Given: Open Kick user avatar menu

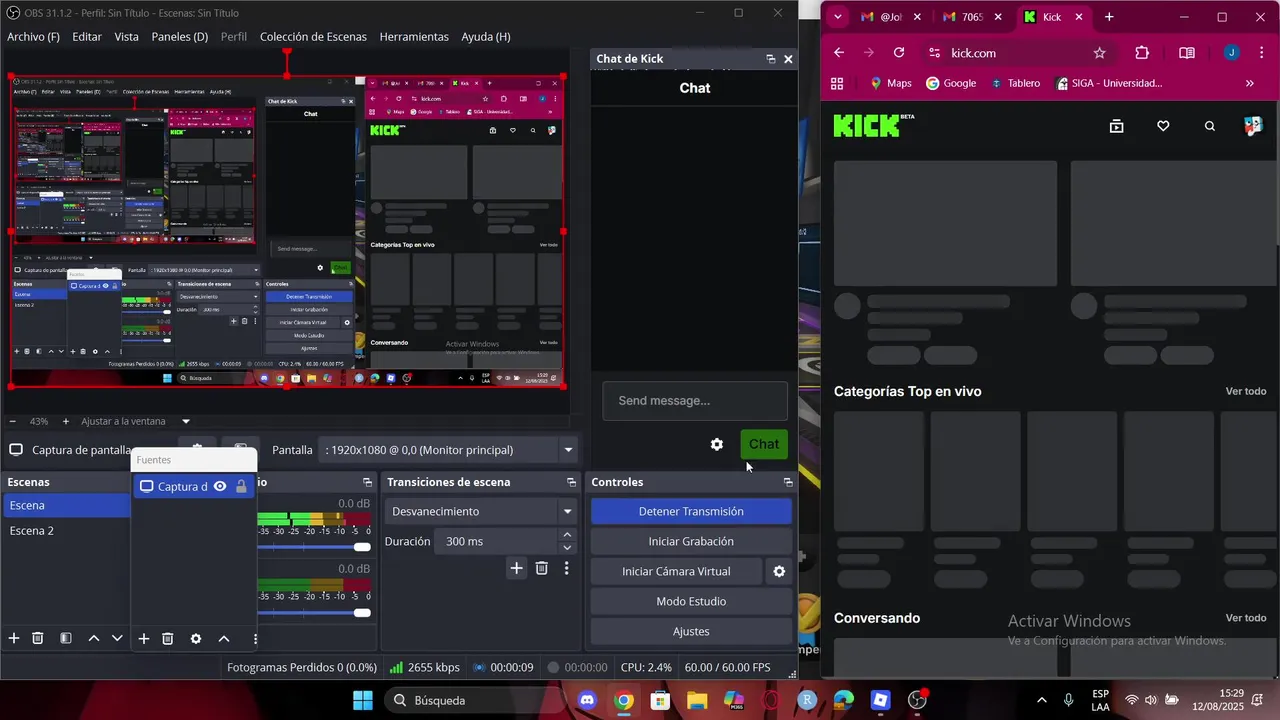Looking at the screenshot, I should pyautogui.click(x=1253, y=126).
